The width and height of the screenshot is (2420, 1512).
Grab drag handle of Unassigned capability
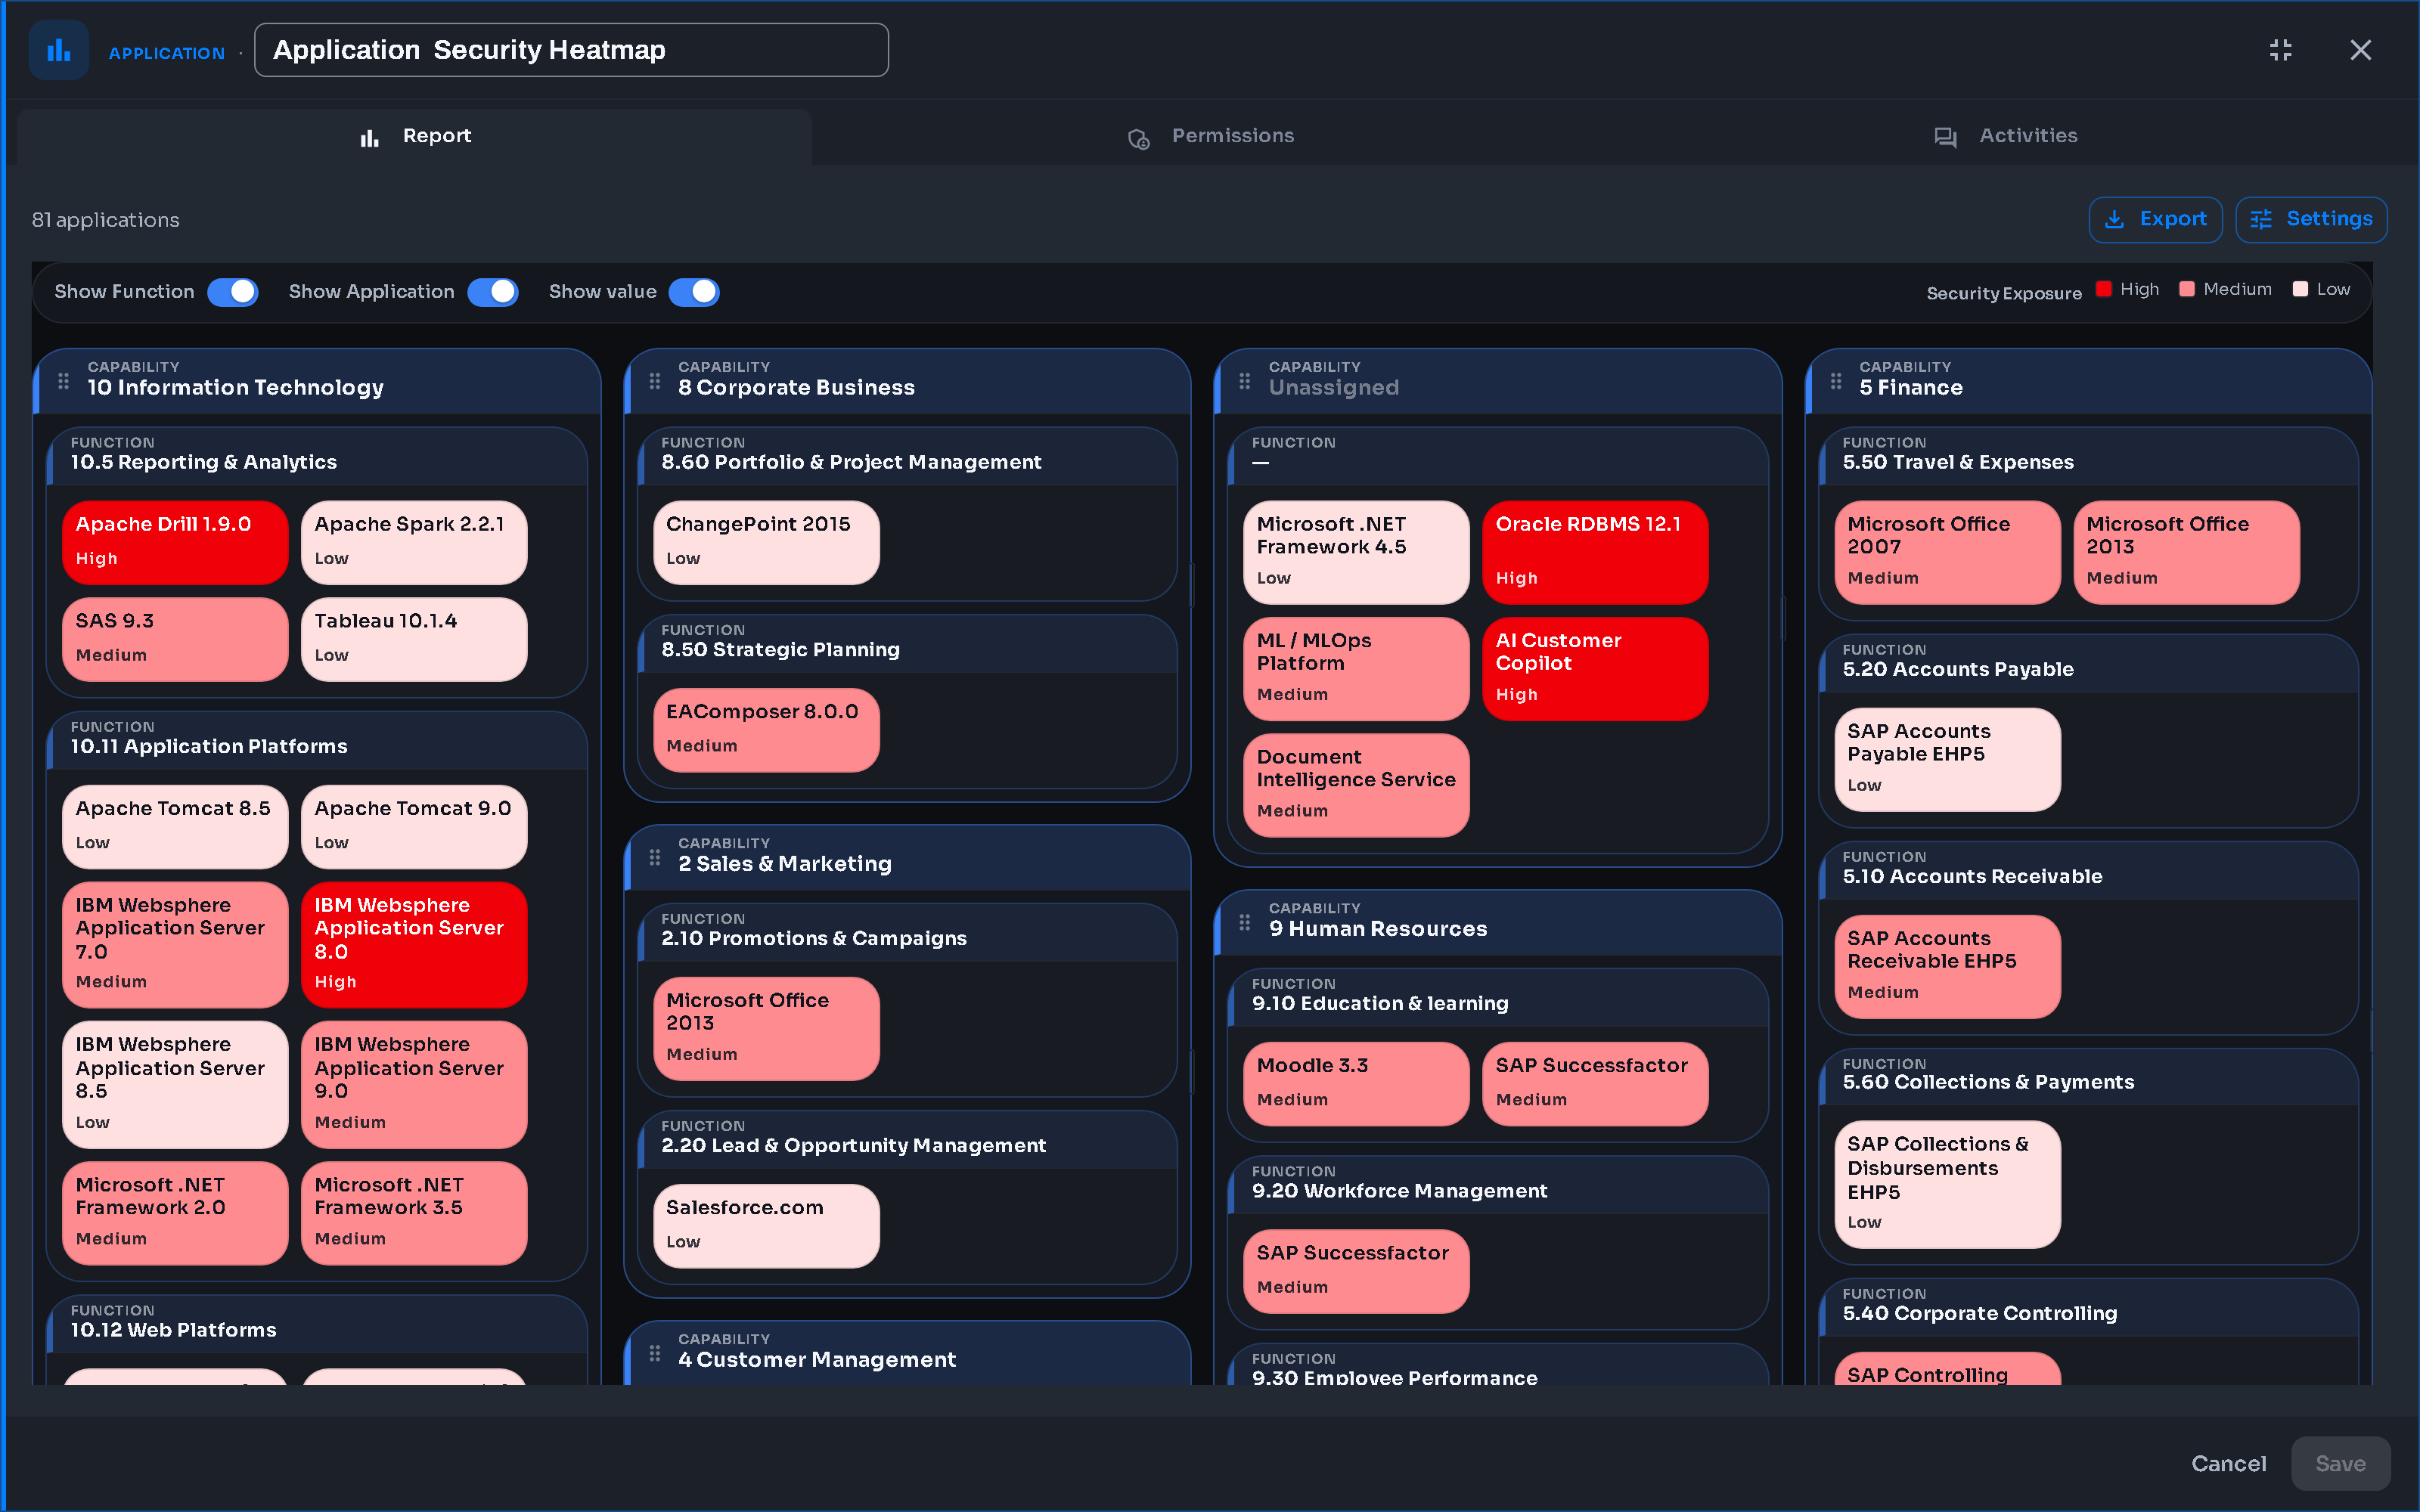click(1244, 381)
